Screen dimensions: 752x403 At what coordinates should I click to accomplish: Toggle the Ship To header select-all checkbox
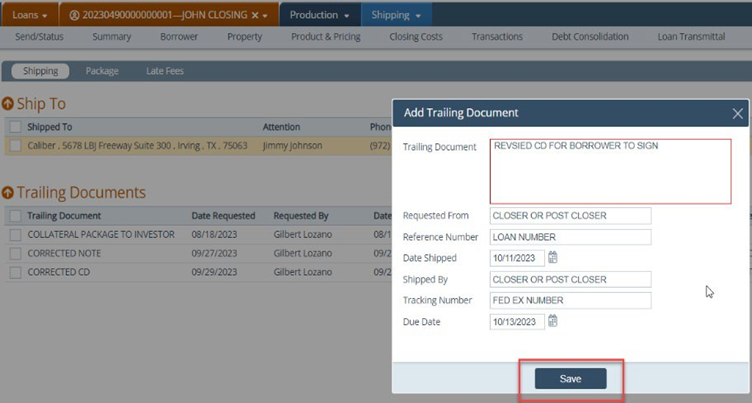point(15,127)
